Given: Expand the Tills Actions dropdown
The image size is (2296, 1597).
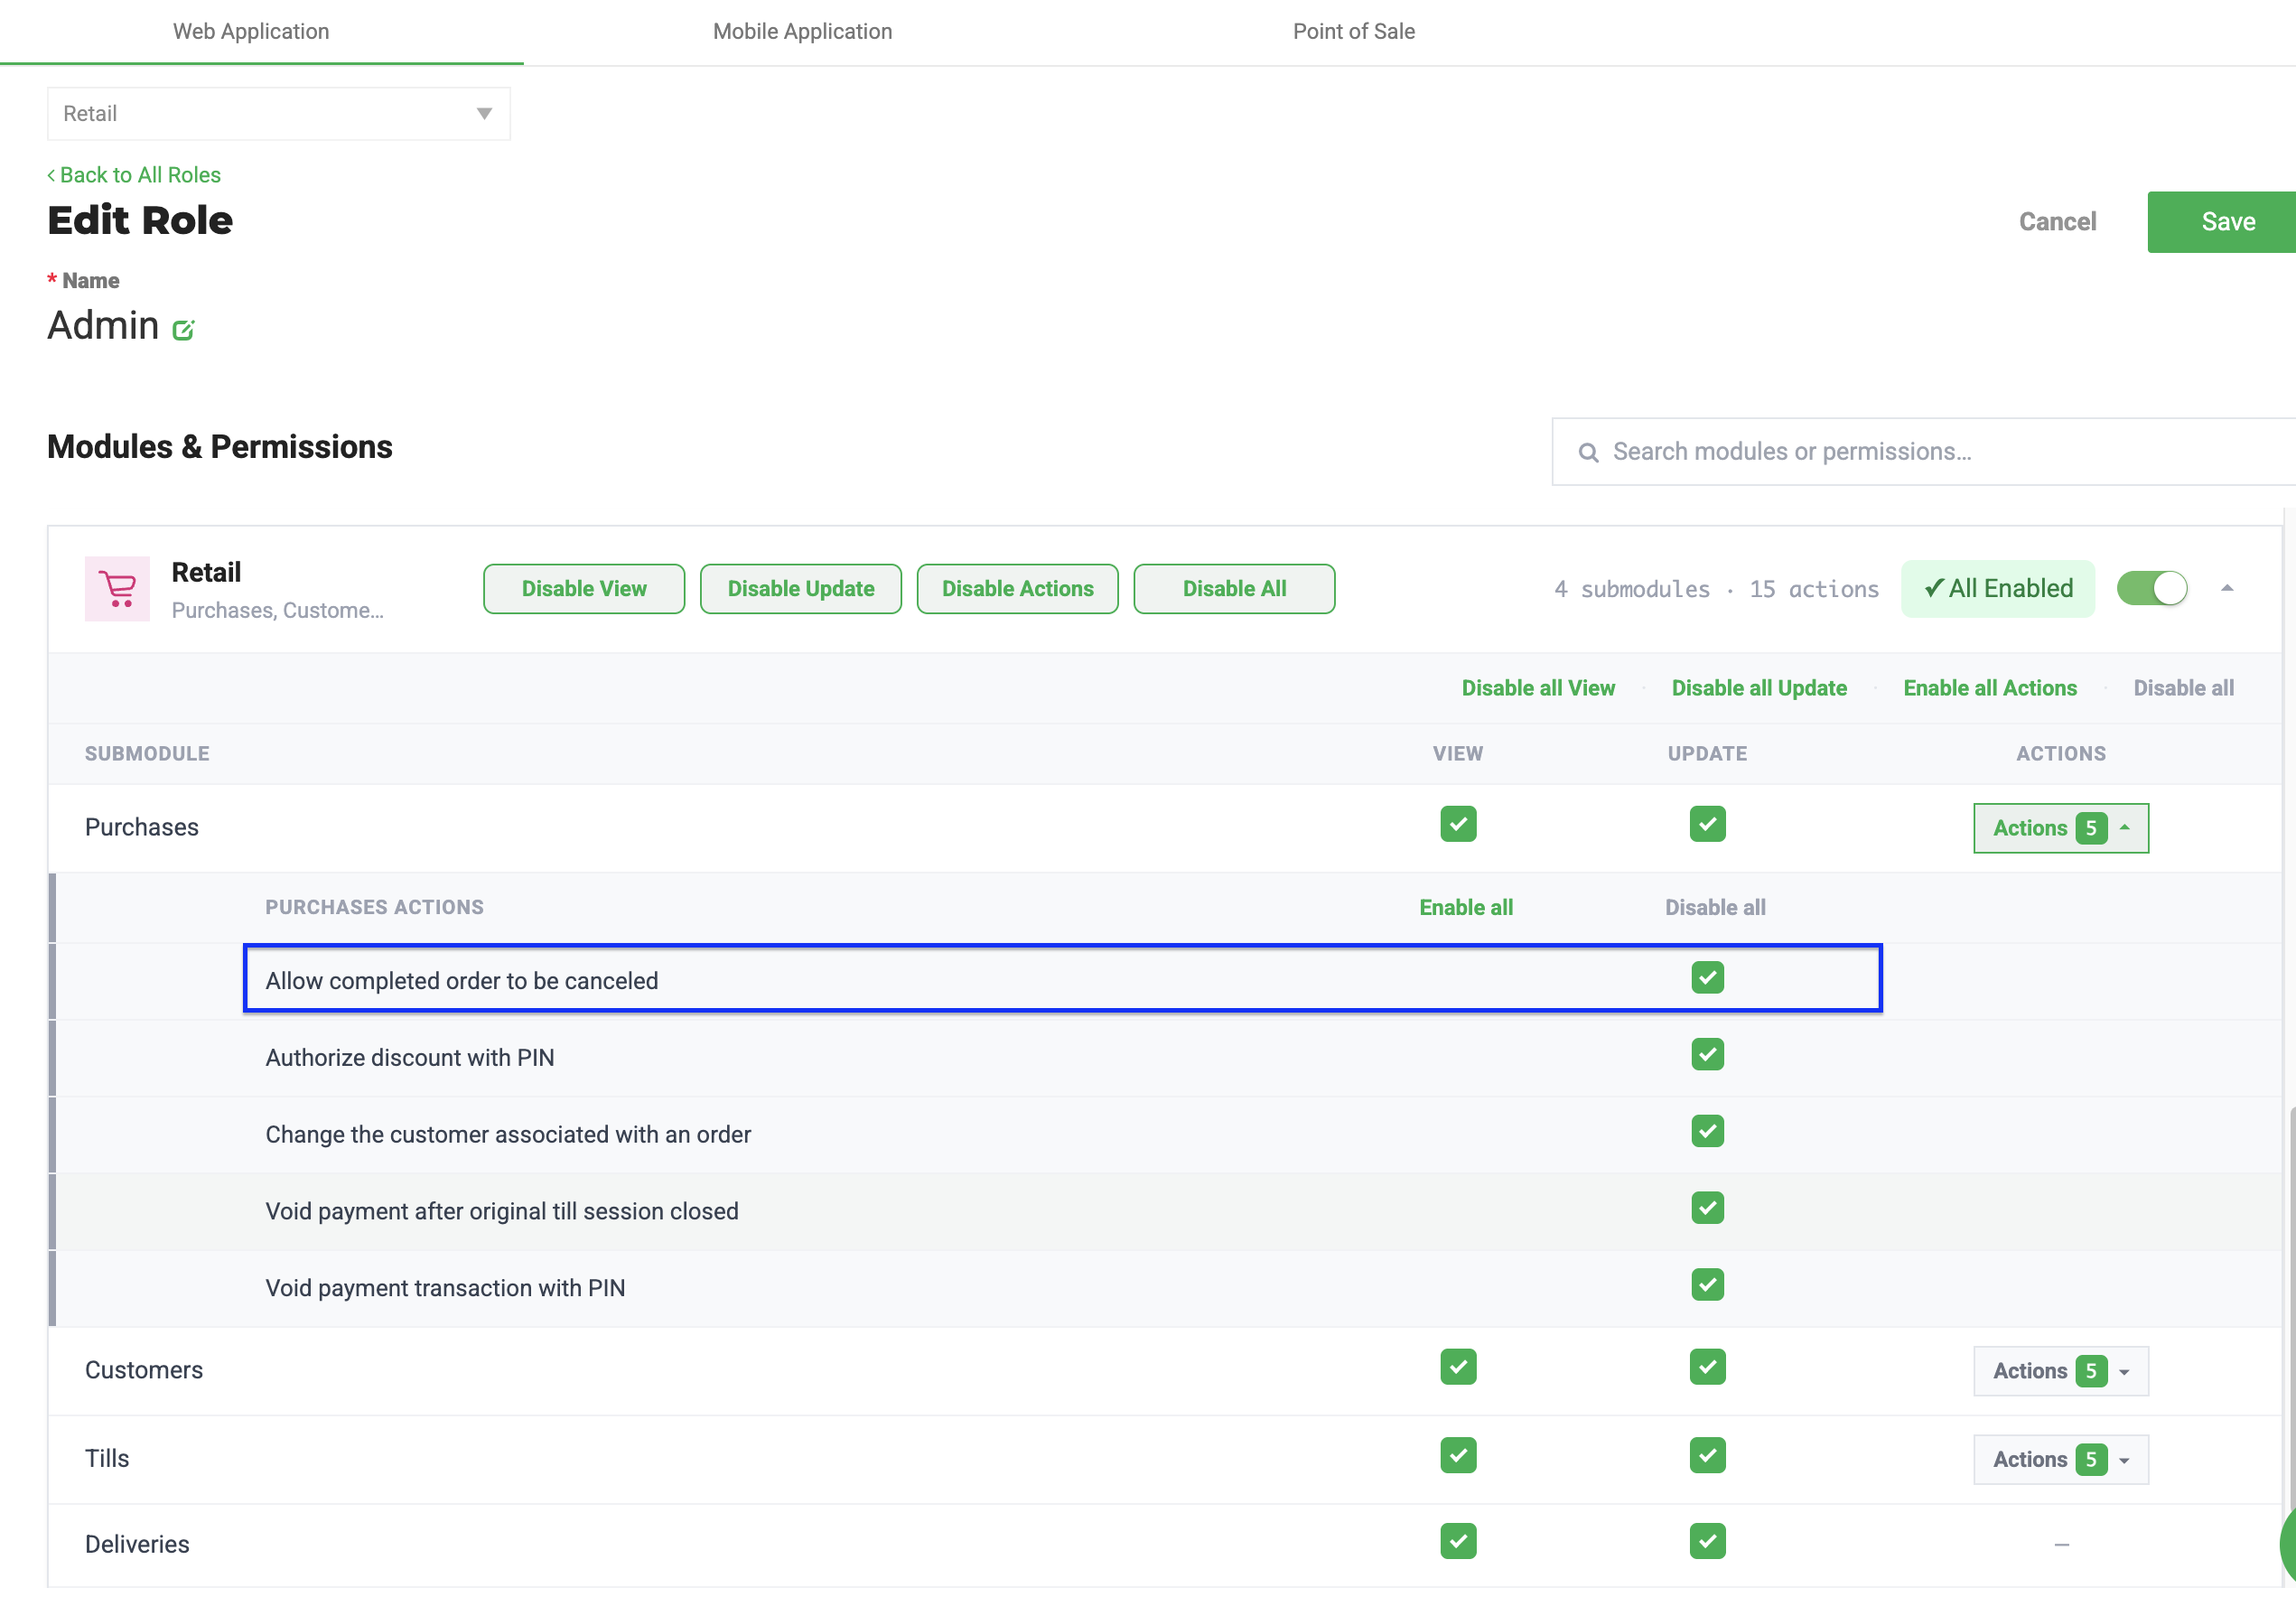Looking at the screenshot, I should coord(2060,1460).
